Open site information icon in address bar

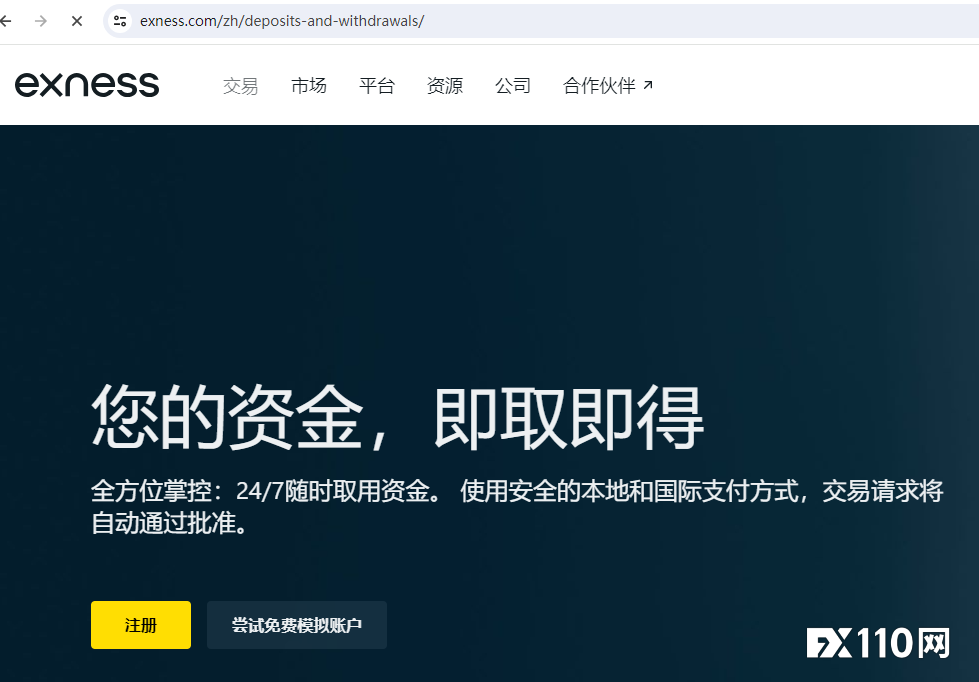119,21
